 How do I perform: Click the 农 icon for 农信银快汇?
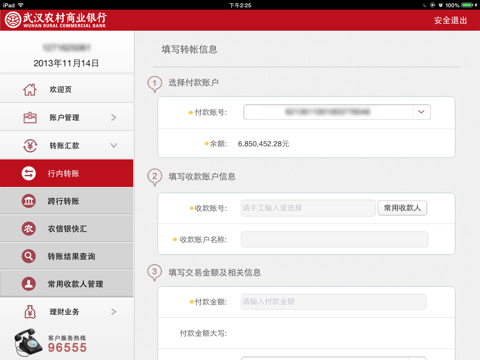(x=29, y=229)
